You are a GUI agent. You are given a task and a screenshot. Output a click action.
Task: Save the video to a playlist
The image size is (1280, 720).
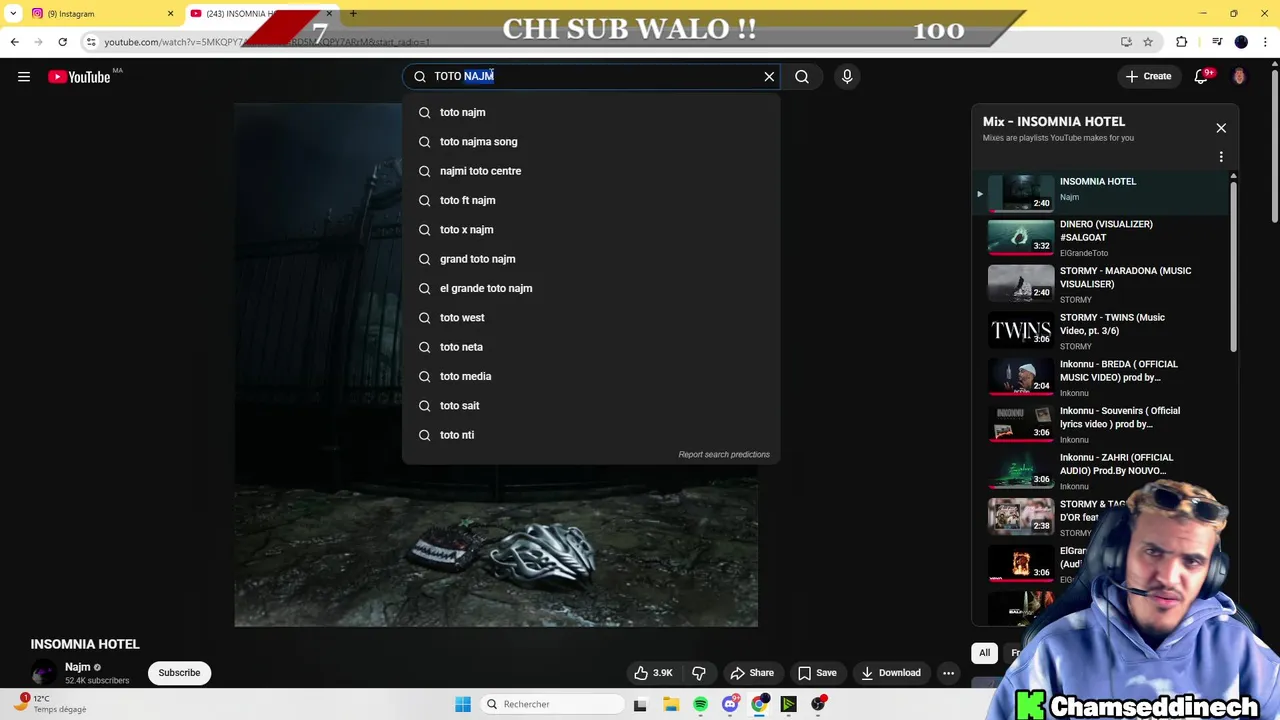coord(817,673)
